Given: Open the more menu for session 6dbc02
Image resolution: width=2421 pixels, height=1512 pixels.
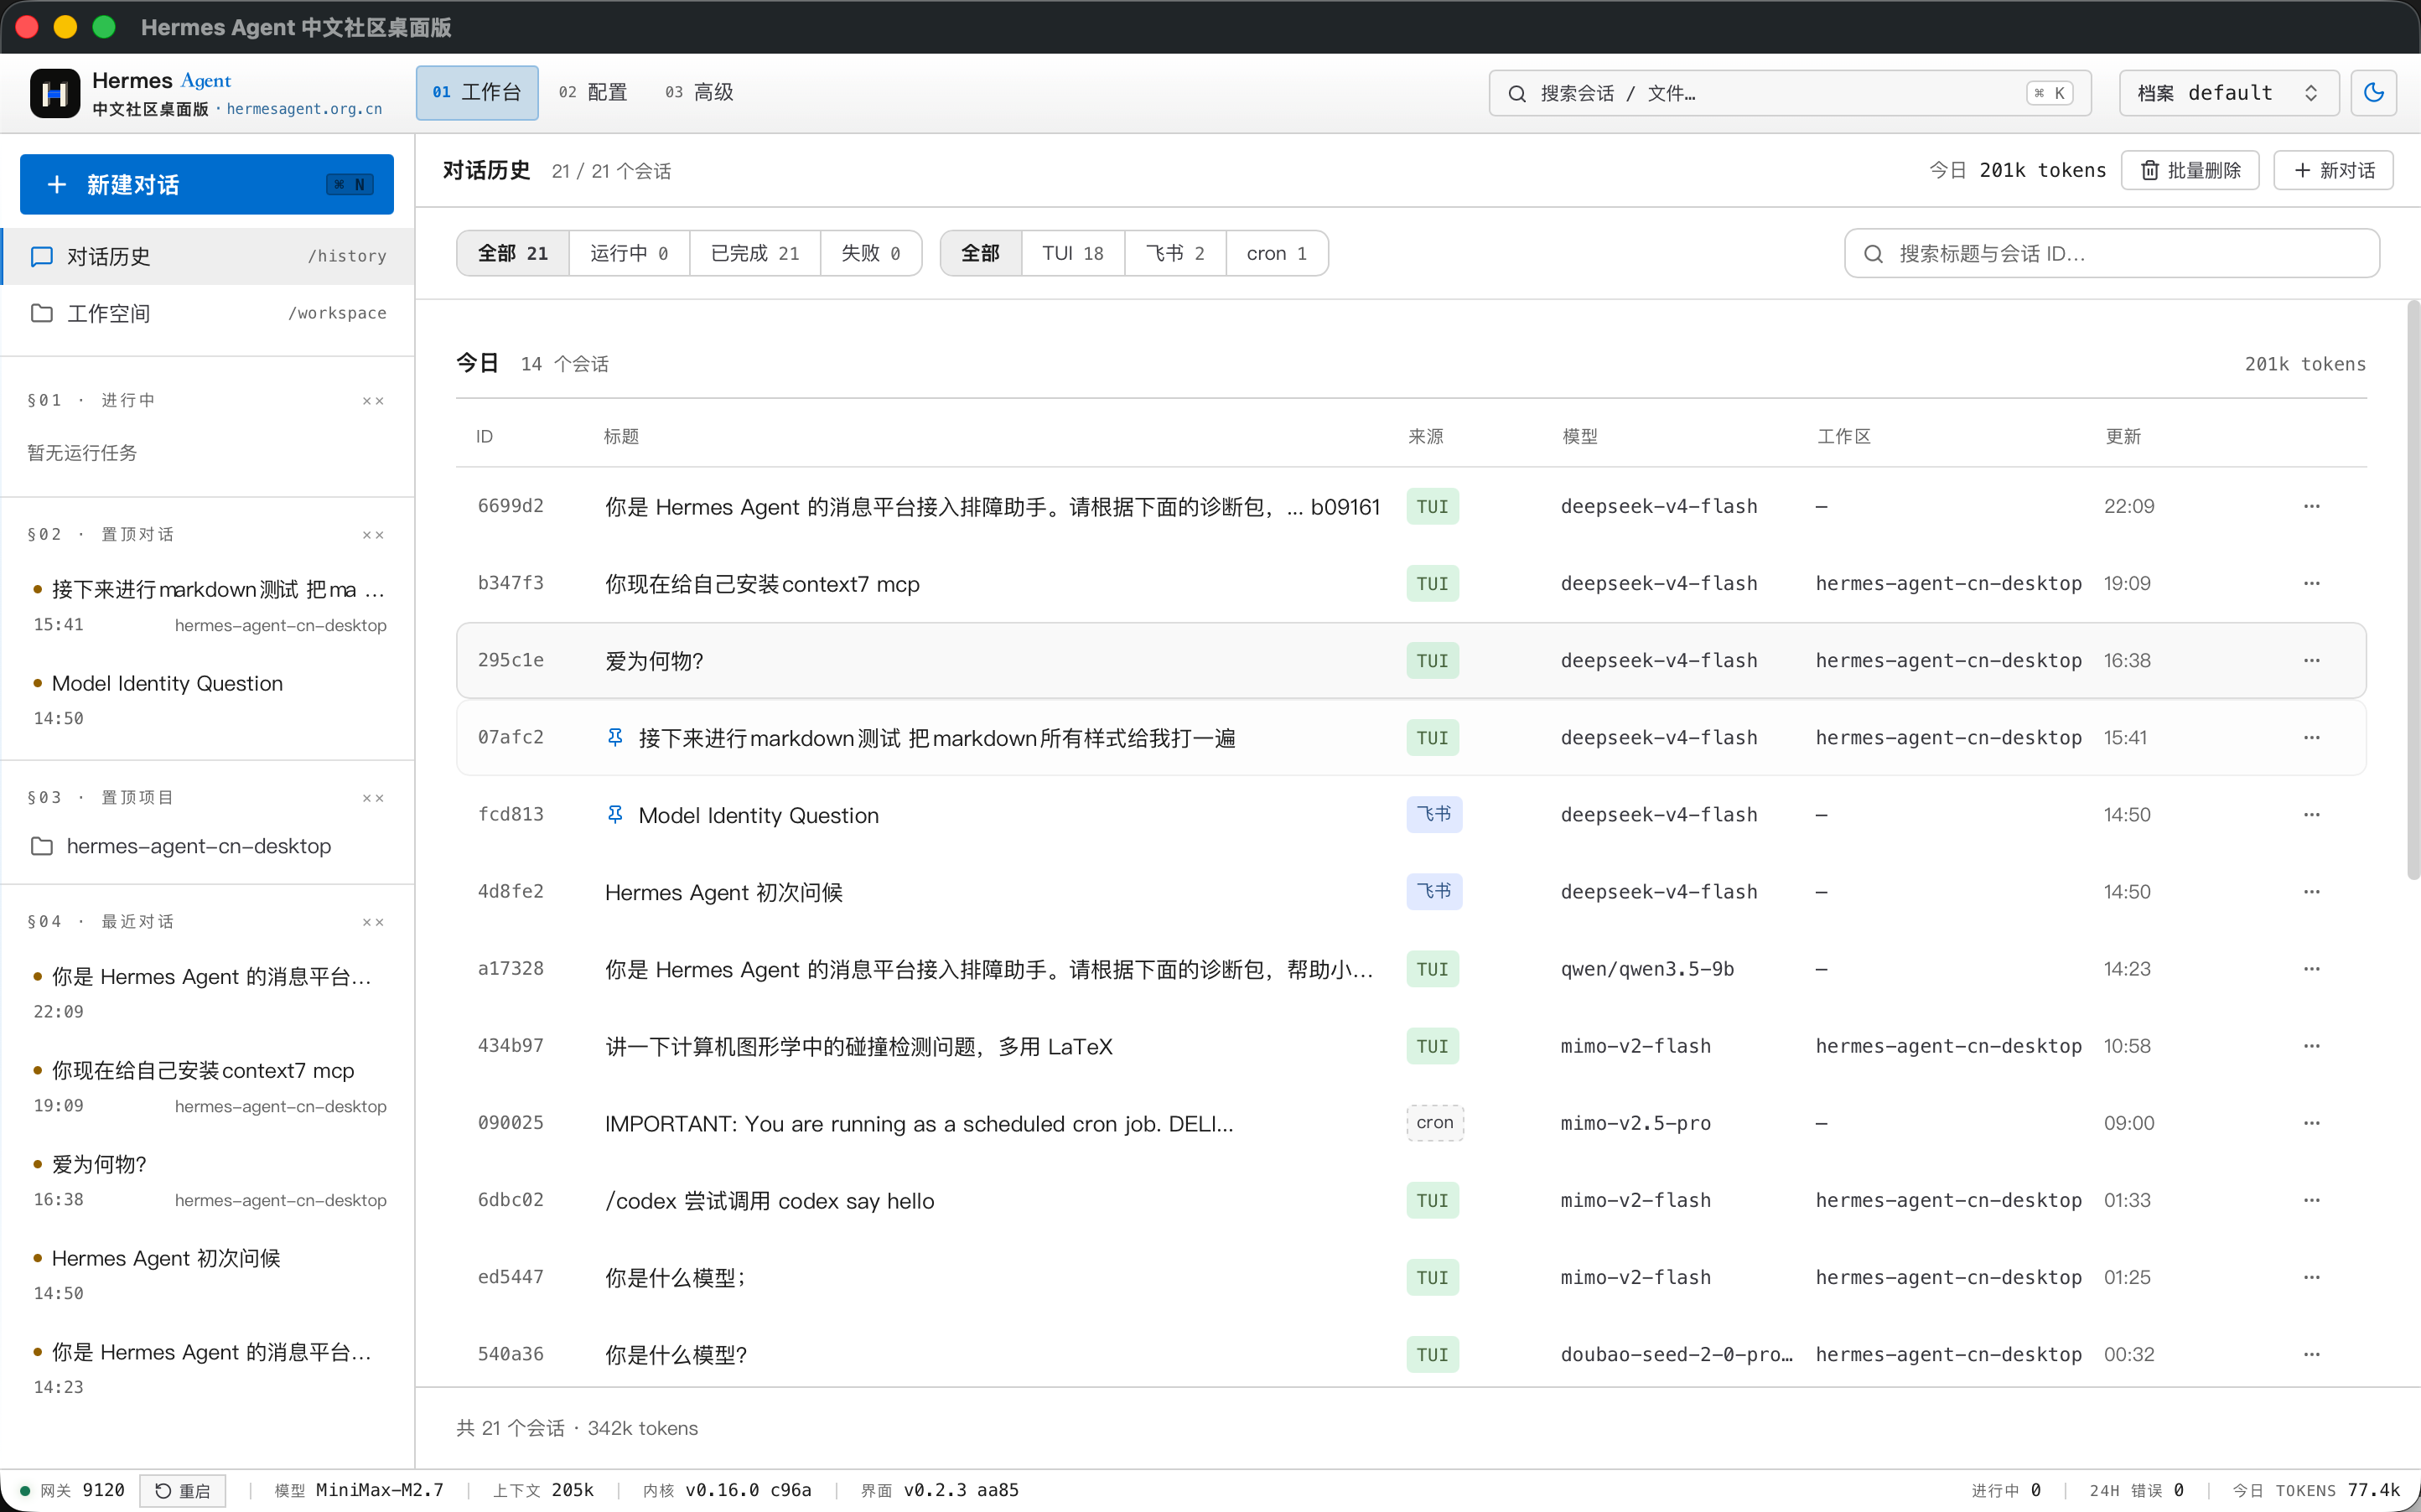Looking at the screenshot, I should pyautogui.click(x=2311, y=1200).
